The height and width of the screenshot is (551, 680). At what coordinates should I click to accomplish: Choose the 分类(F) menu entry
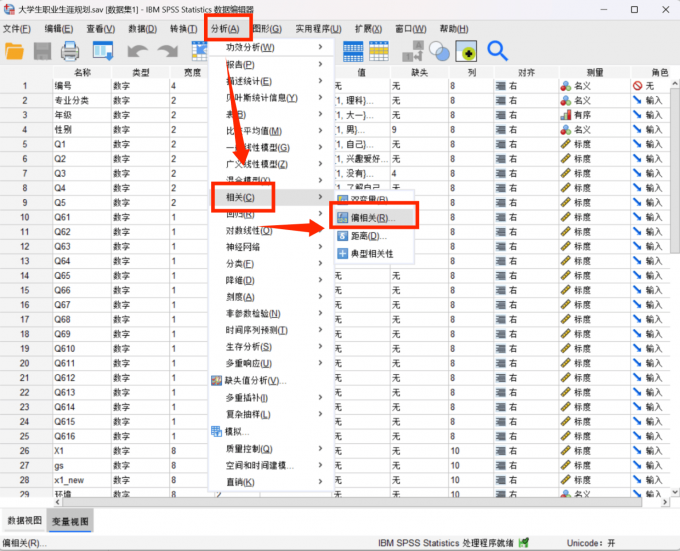pos(269,264)
